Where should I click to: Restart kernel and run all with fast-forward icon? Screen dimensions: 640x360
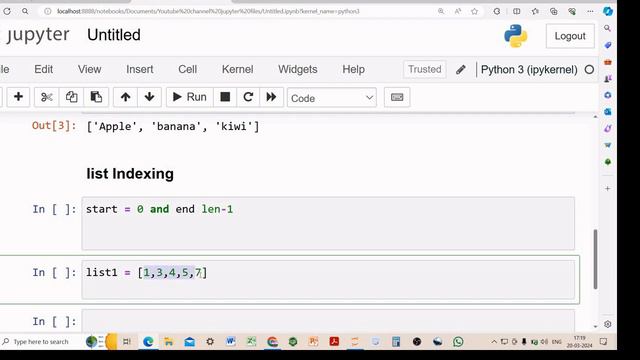point(271,97)
